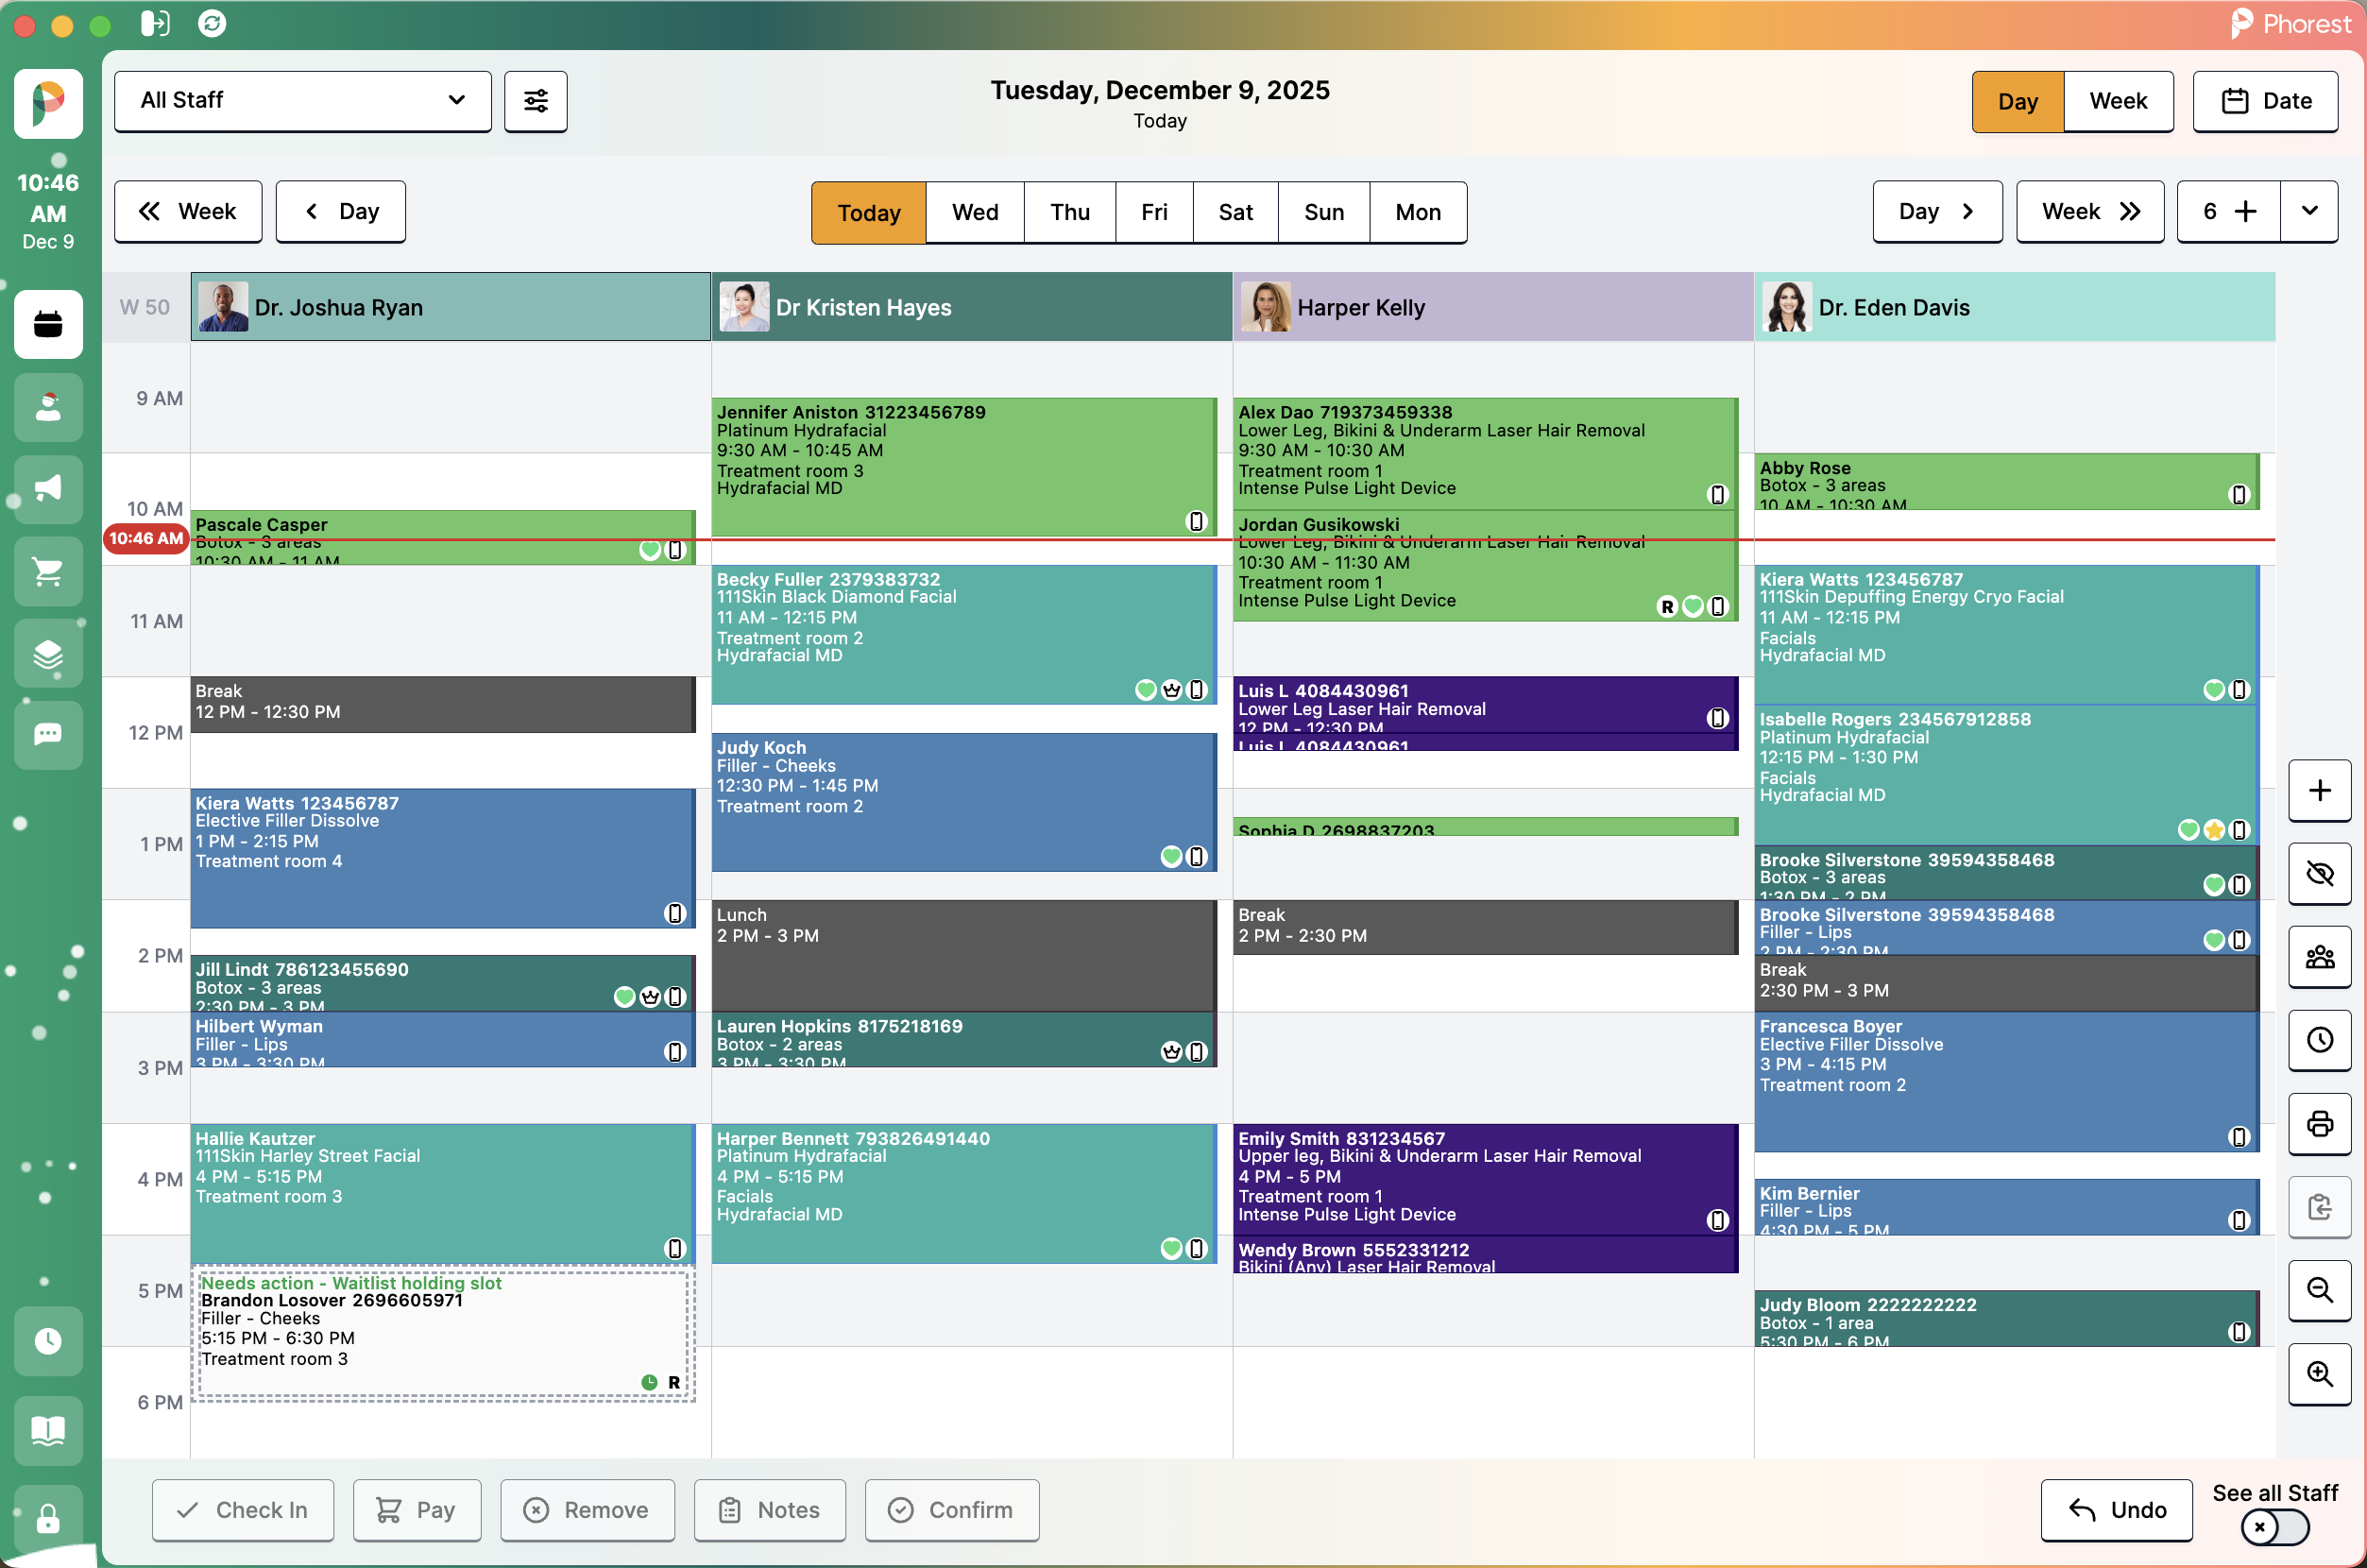This screenshot has height=1568, width=2367.
Task: Open the chat messages icon in left sidebar
Action: pos(47,736)
